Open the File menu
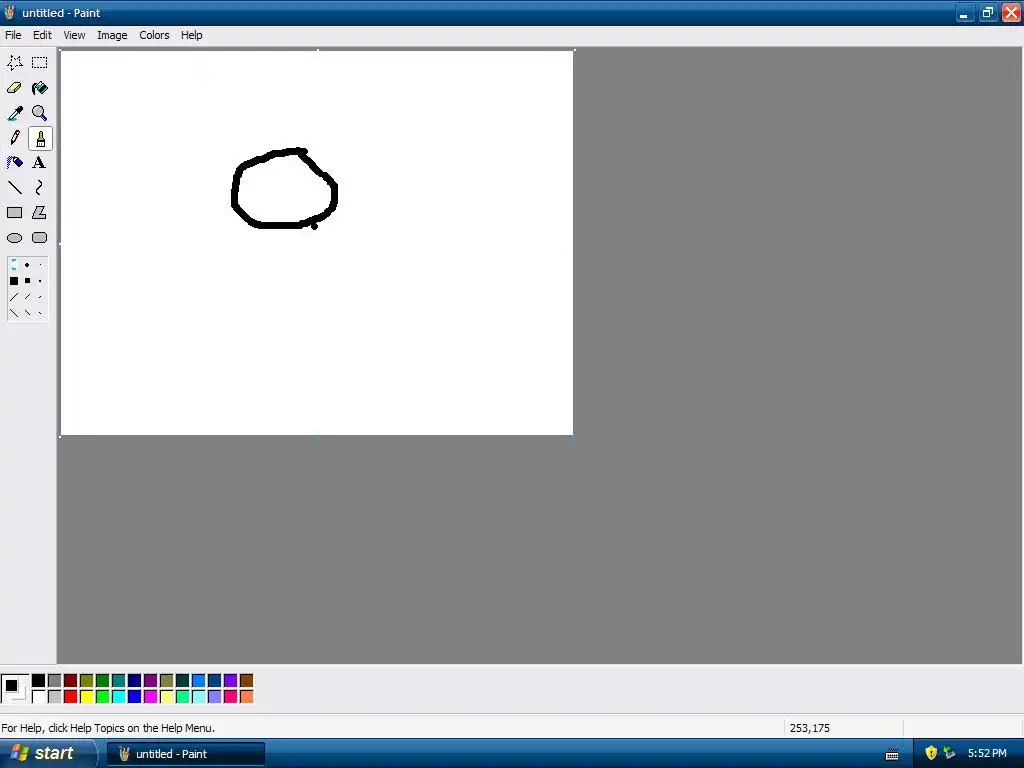 coord(13,35)
